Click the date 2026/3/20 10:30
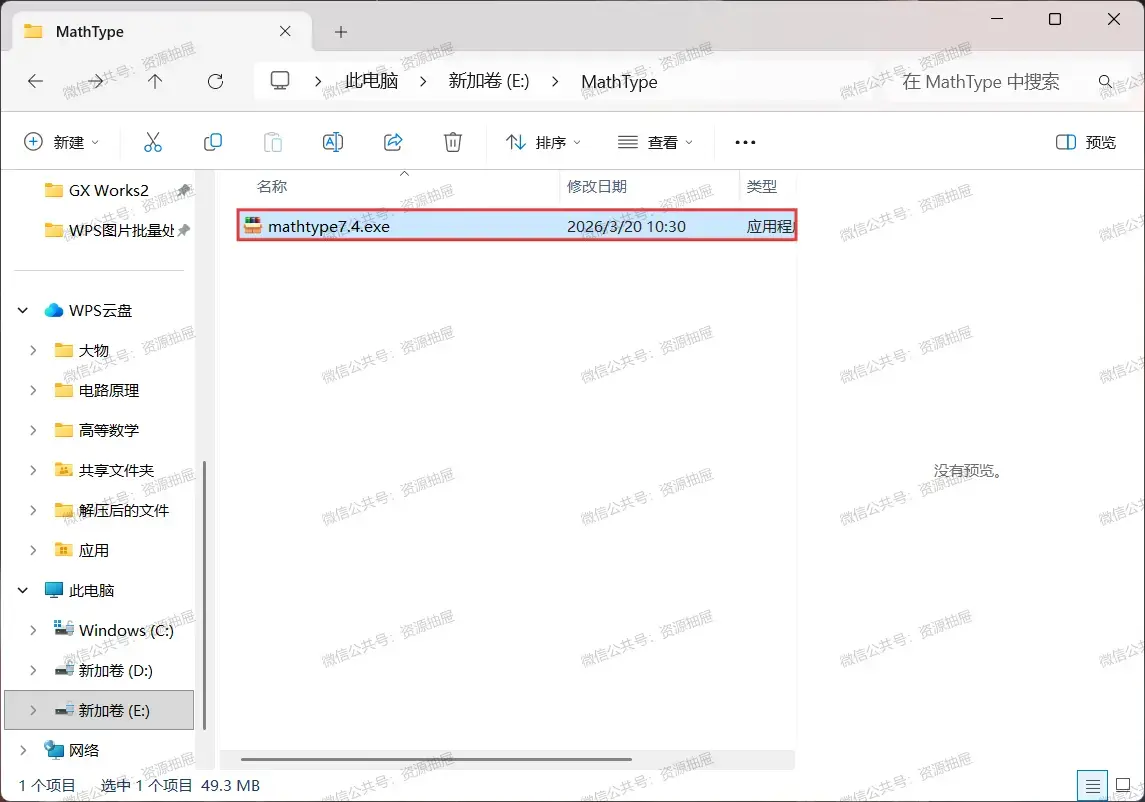Image resolution: width=1145 pixels, height=802 pixels. [x=627, y=226]
